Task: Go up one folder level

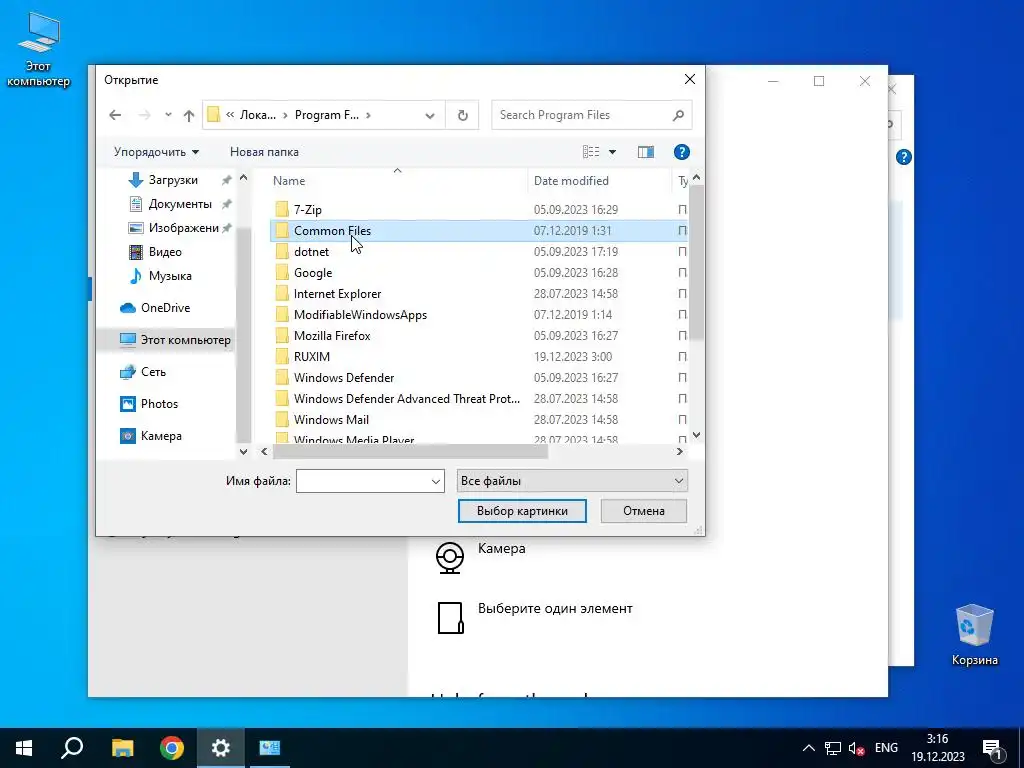Action: coord(189,116)
